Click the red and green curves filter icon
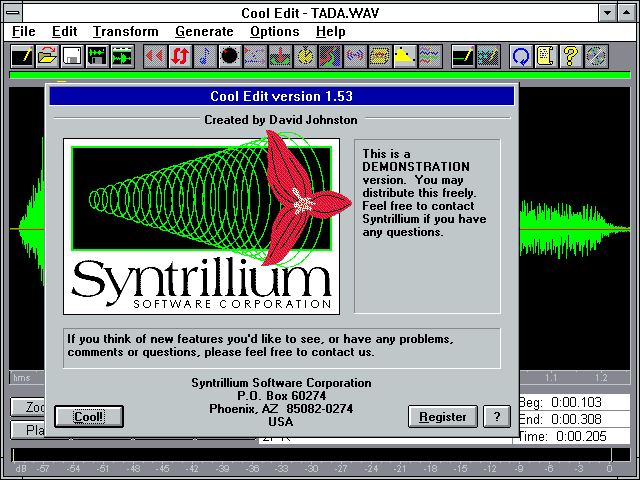Viewport: 640px width, 480px height. pyautogui.click(x=330, y=56)
